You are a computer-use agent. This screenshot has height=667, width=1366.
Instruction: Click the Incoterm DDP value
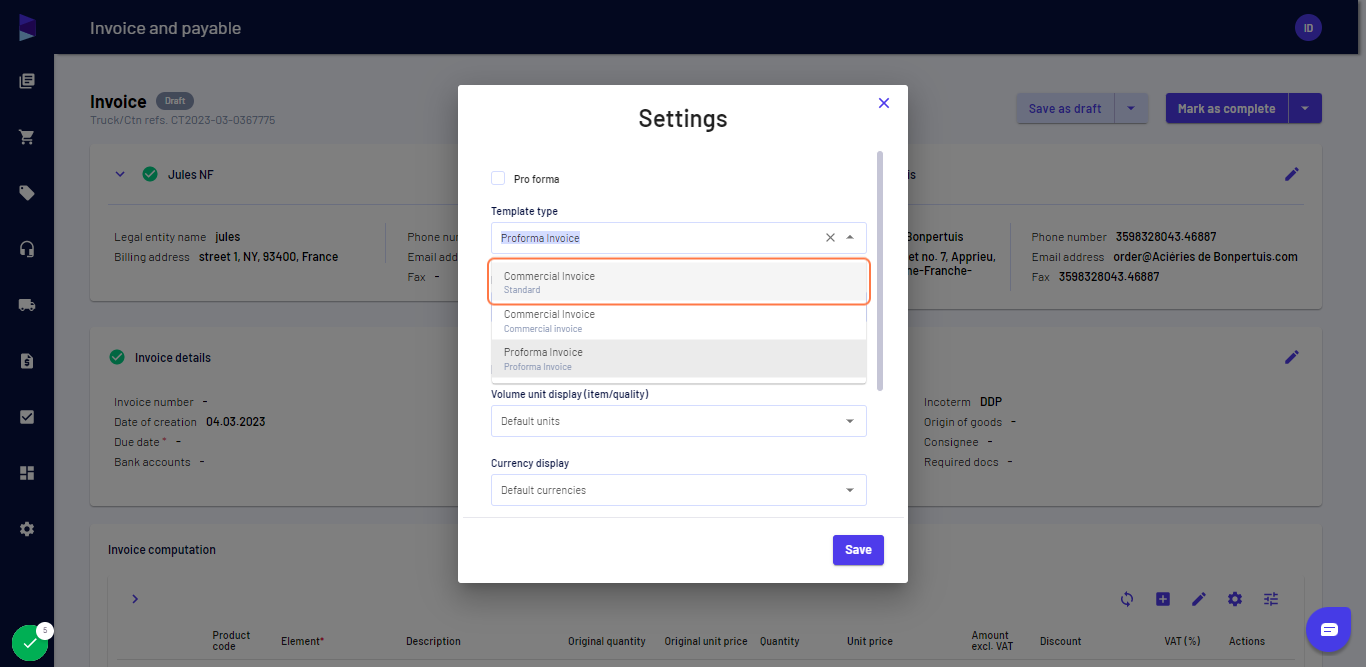tap(991, 402)
